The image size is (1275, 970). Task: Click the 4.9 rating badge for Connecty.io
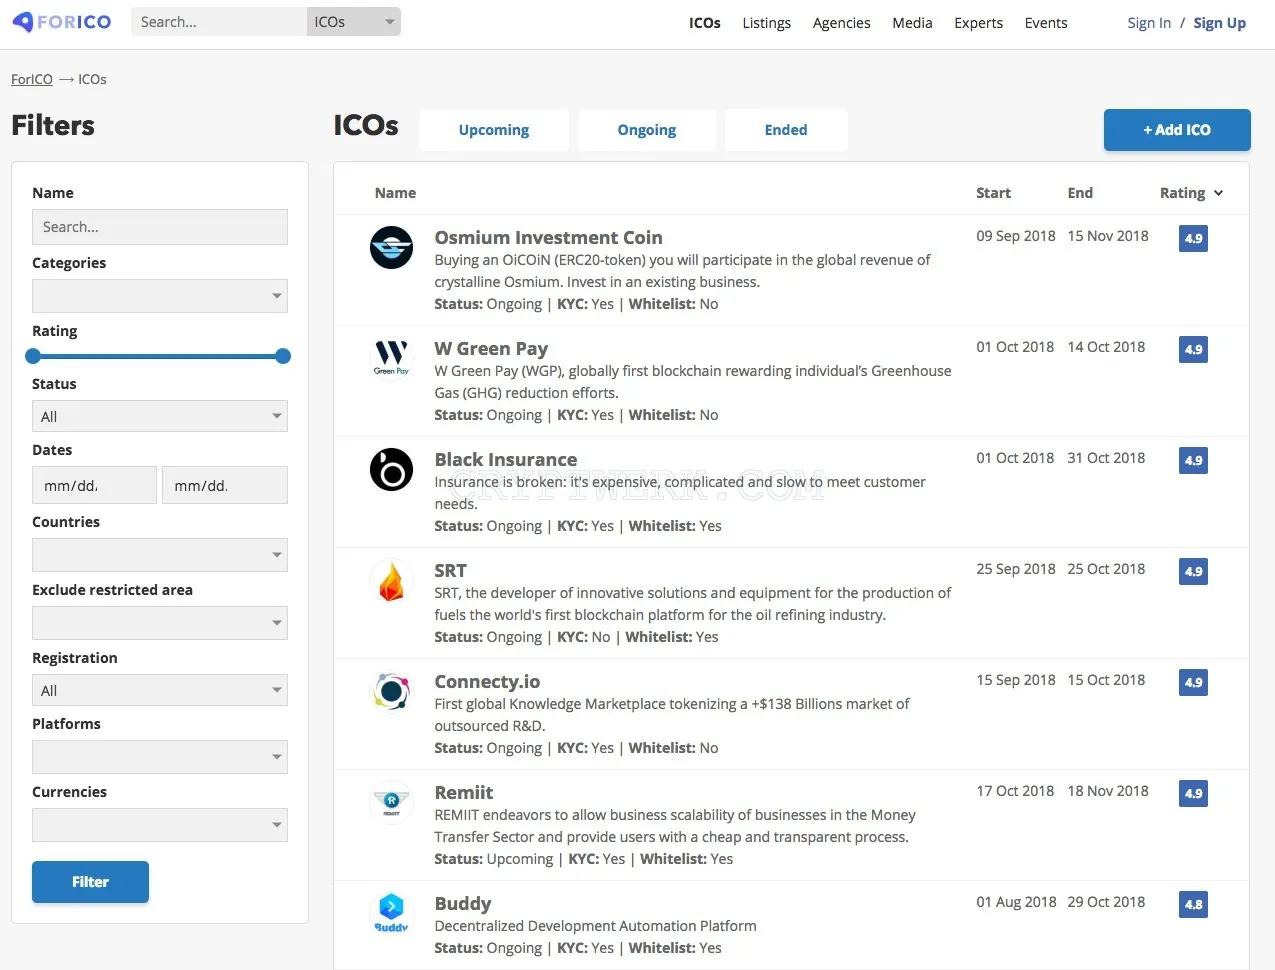tap(1193, 682)
